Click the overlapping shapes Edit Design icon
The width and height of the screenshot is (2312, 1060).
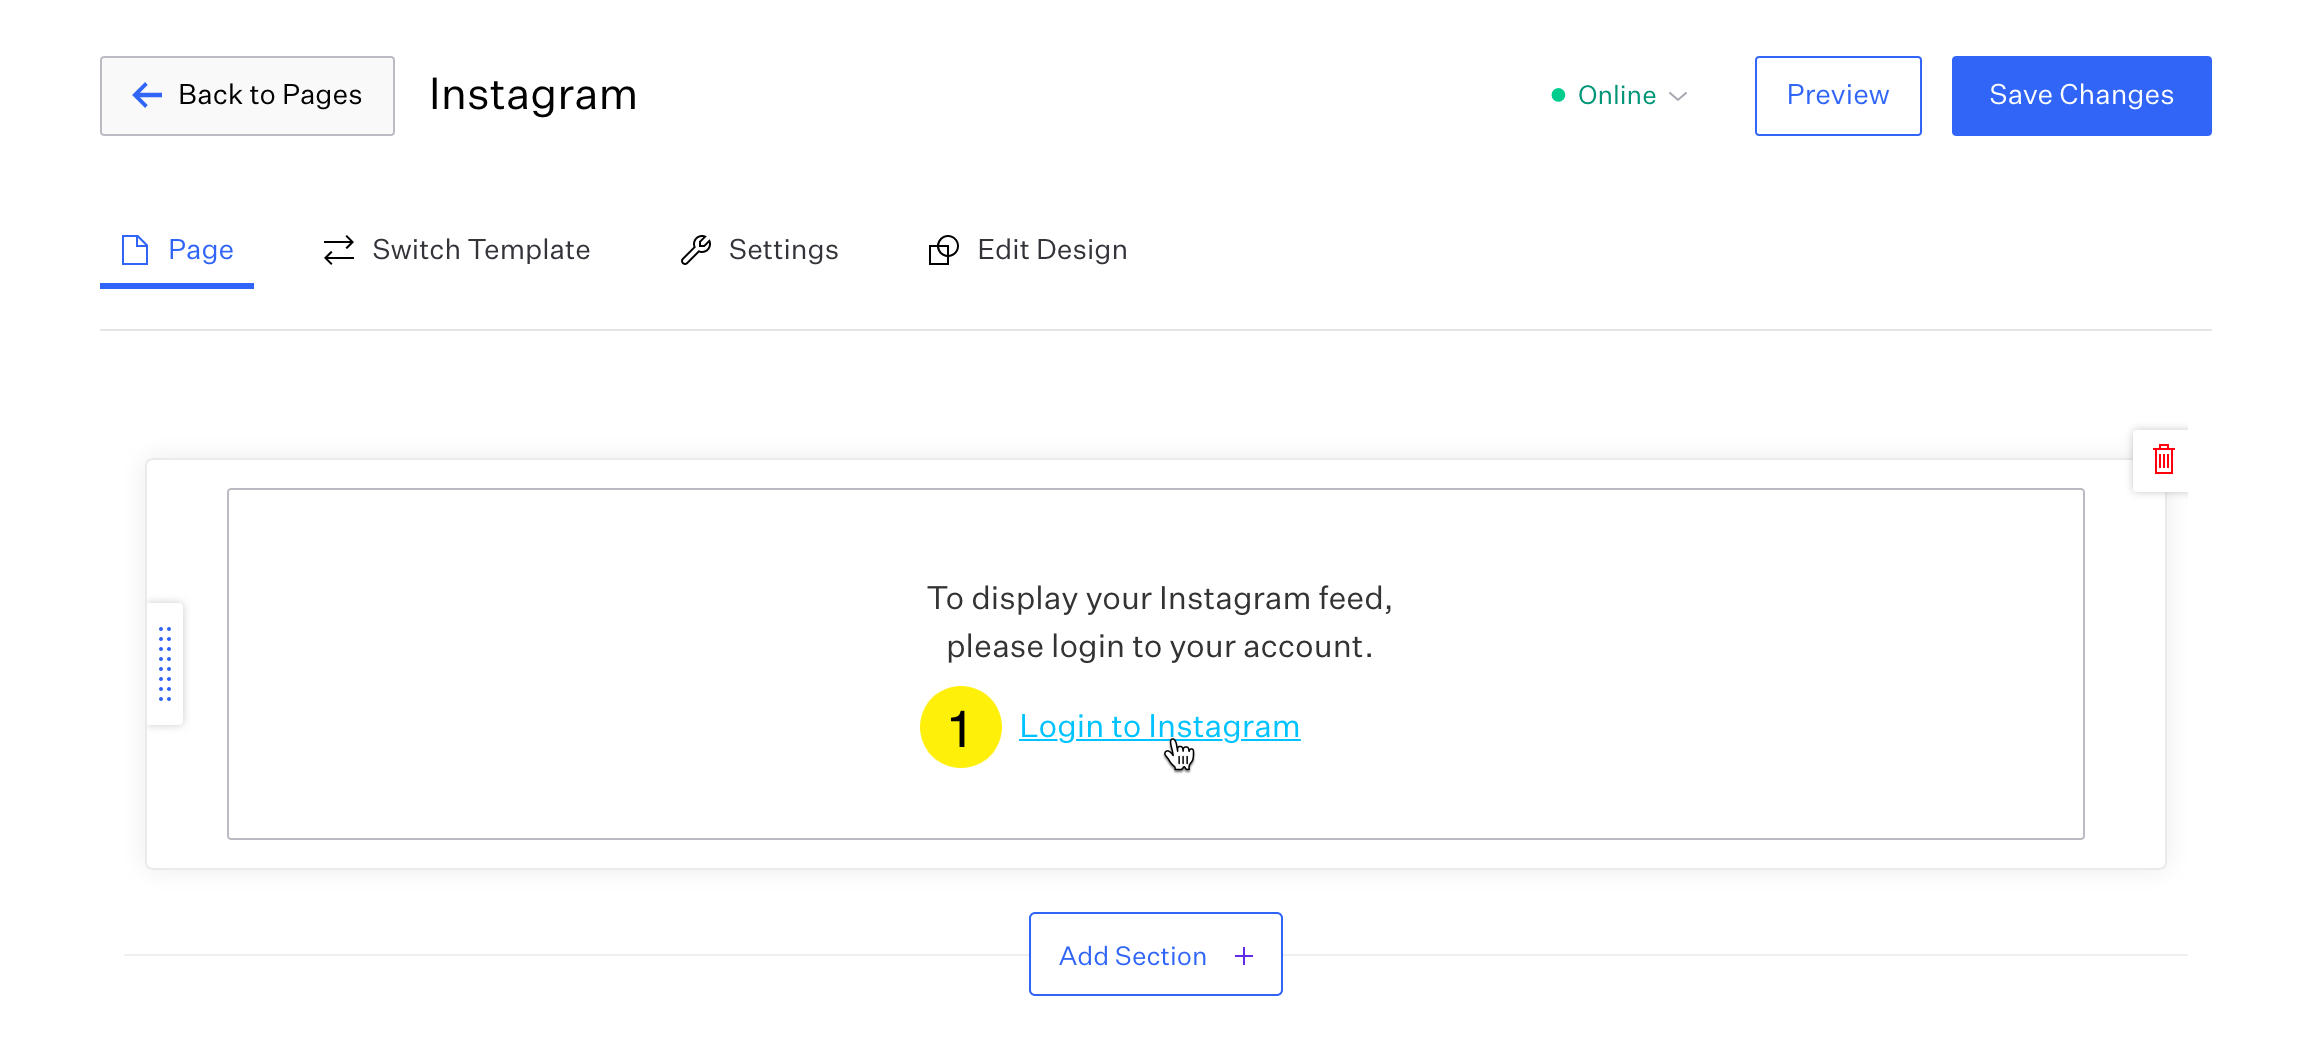pos(943,250)
